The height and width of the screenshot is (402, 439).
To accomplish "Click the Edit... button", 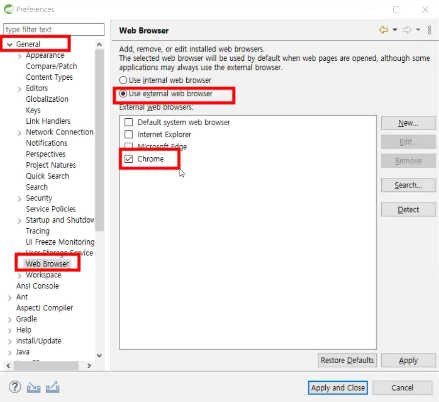I will [x=408, y=142].
